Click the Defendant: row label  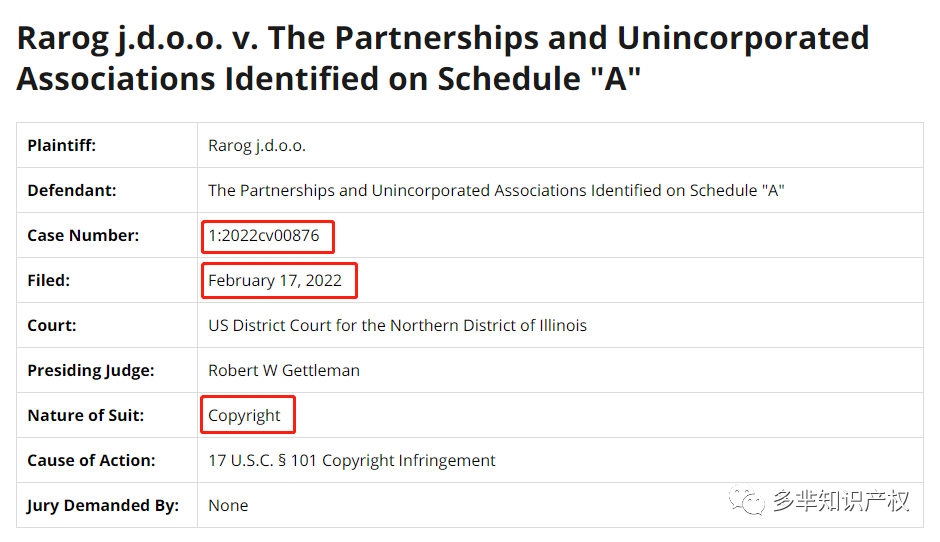point(72,191)
